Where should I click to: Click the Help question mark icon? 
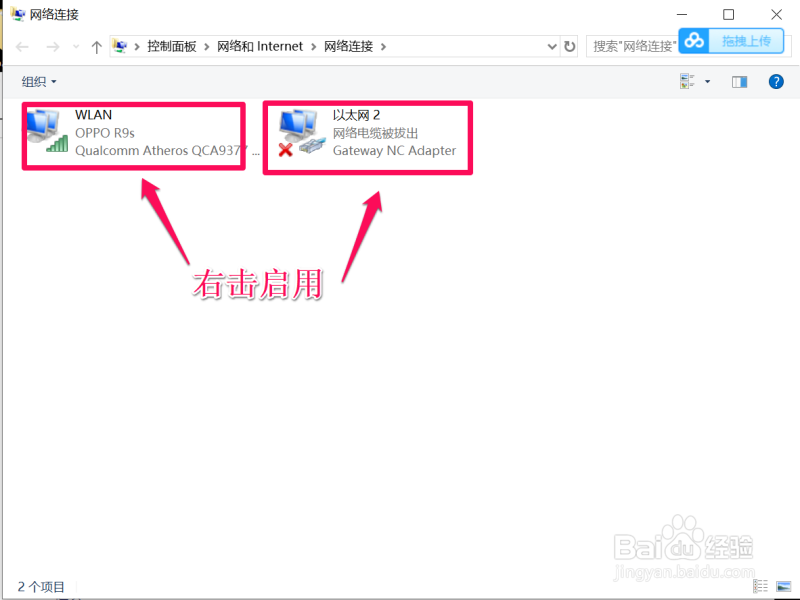click(x=777, y=81)
